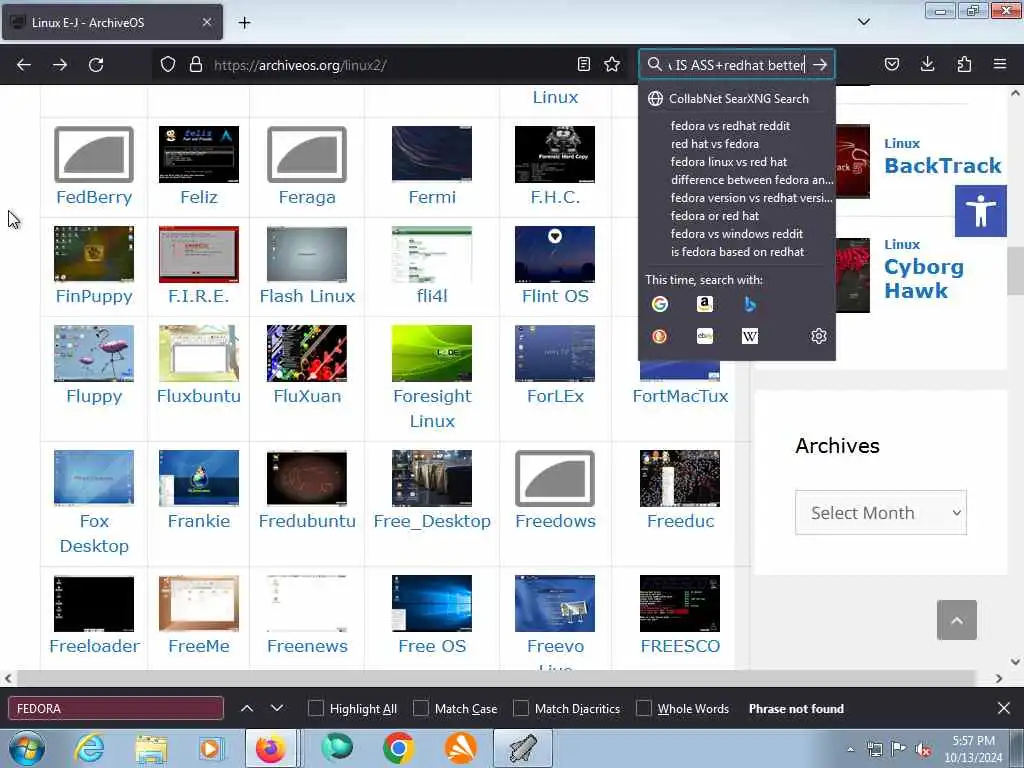1024x768 pixels.
Task: Open Firefox taskbar button
Action: click(x=271, y=748)
